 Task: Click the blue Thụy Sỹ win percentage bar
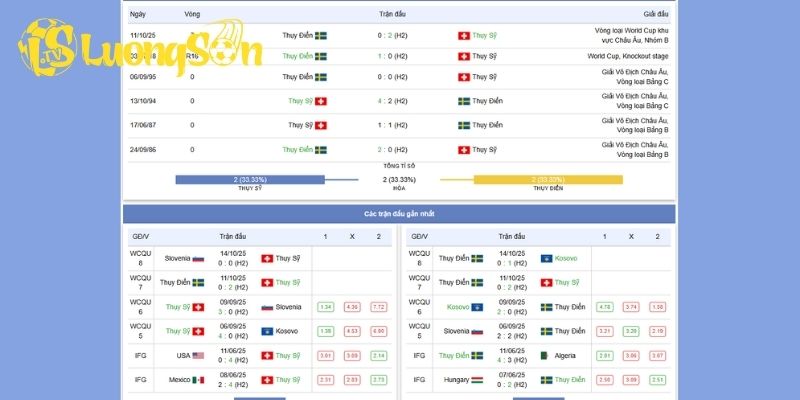(x=250, y=180)
